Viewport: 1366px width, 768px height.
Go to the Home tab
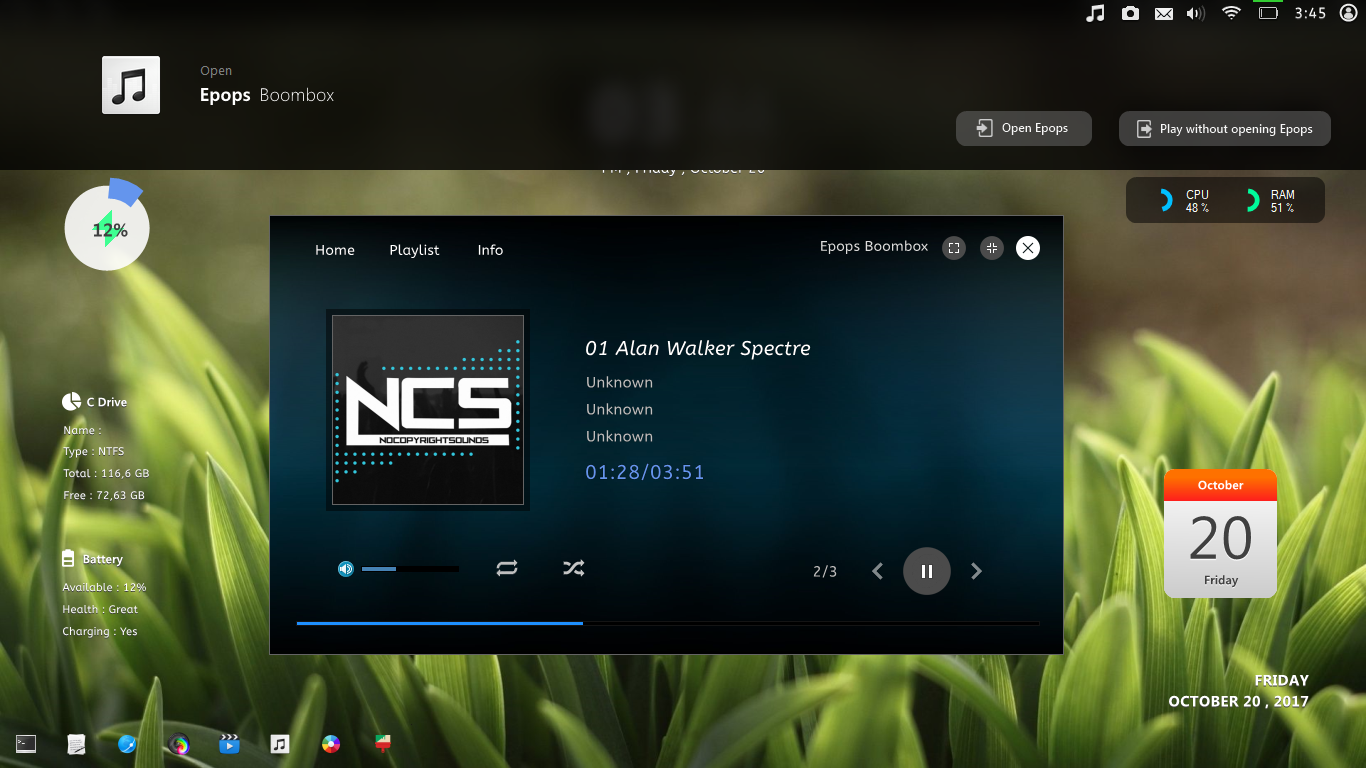tap(335, 250)
